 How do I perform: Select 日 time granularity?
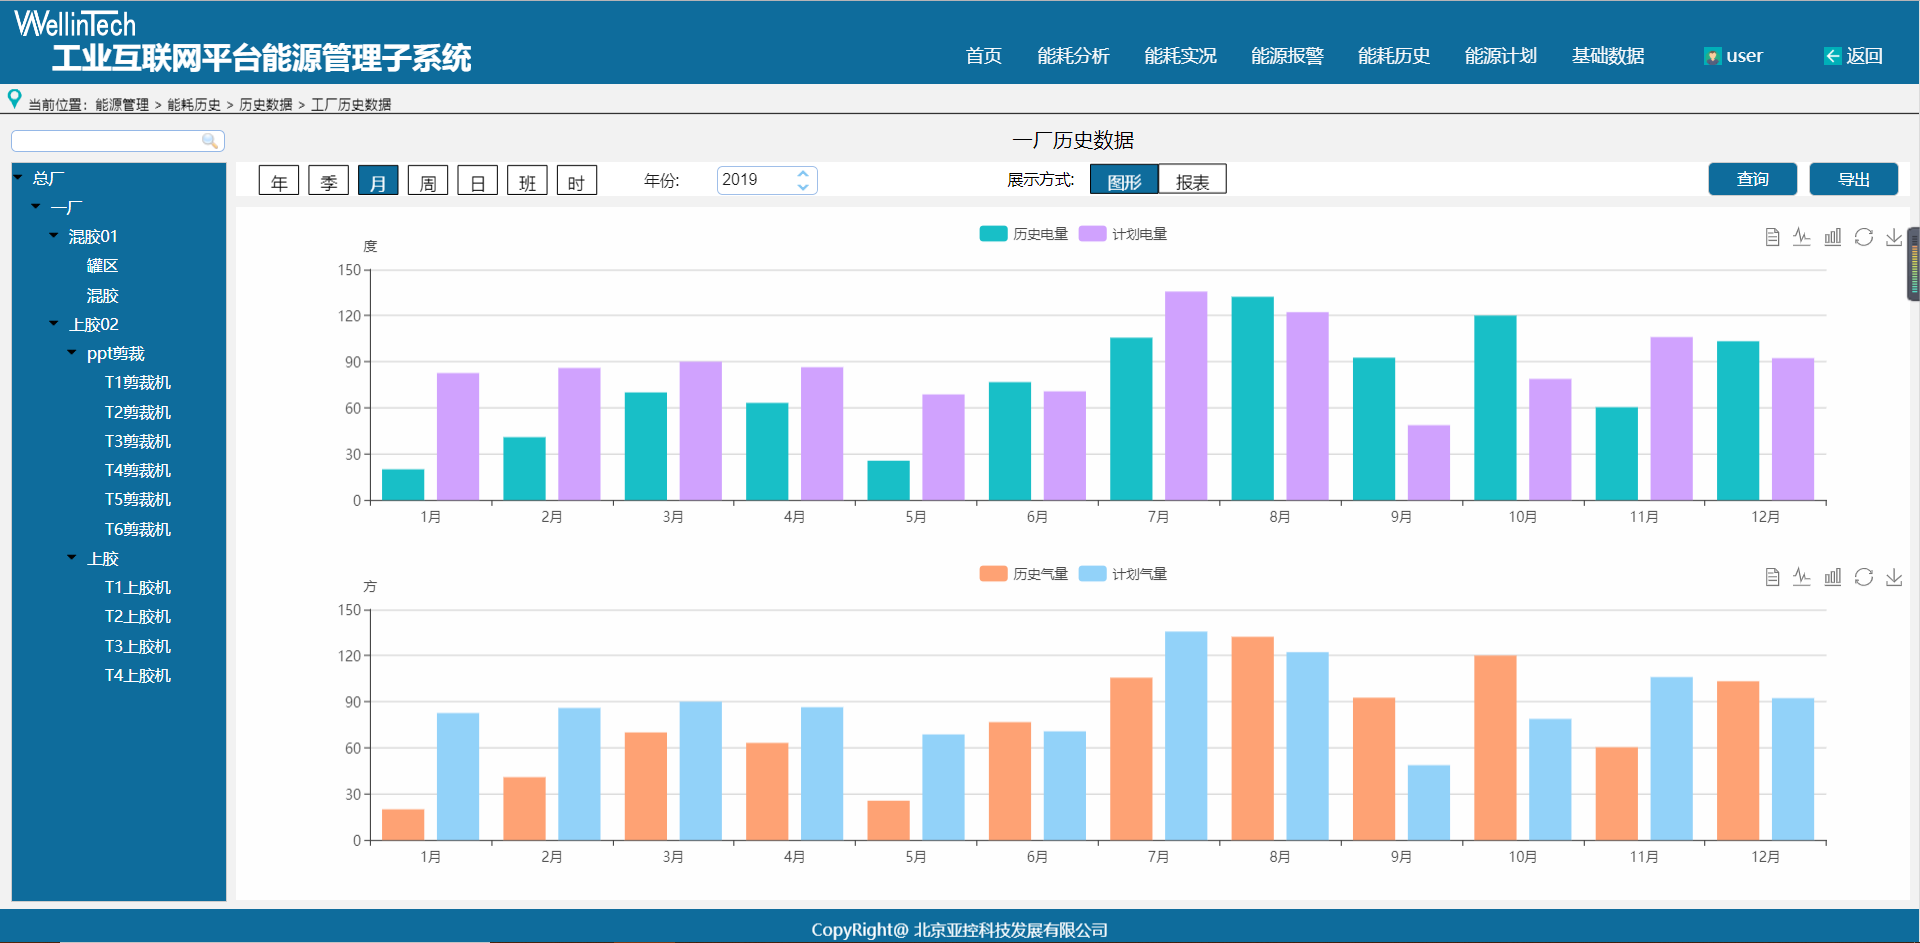pyautogui.click(x=478, y=181)
